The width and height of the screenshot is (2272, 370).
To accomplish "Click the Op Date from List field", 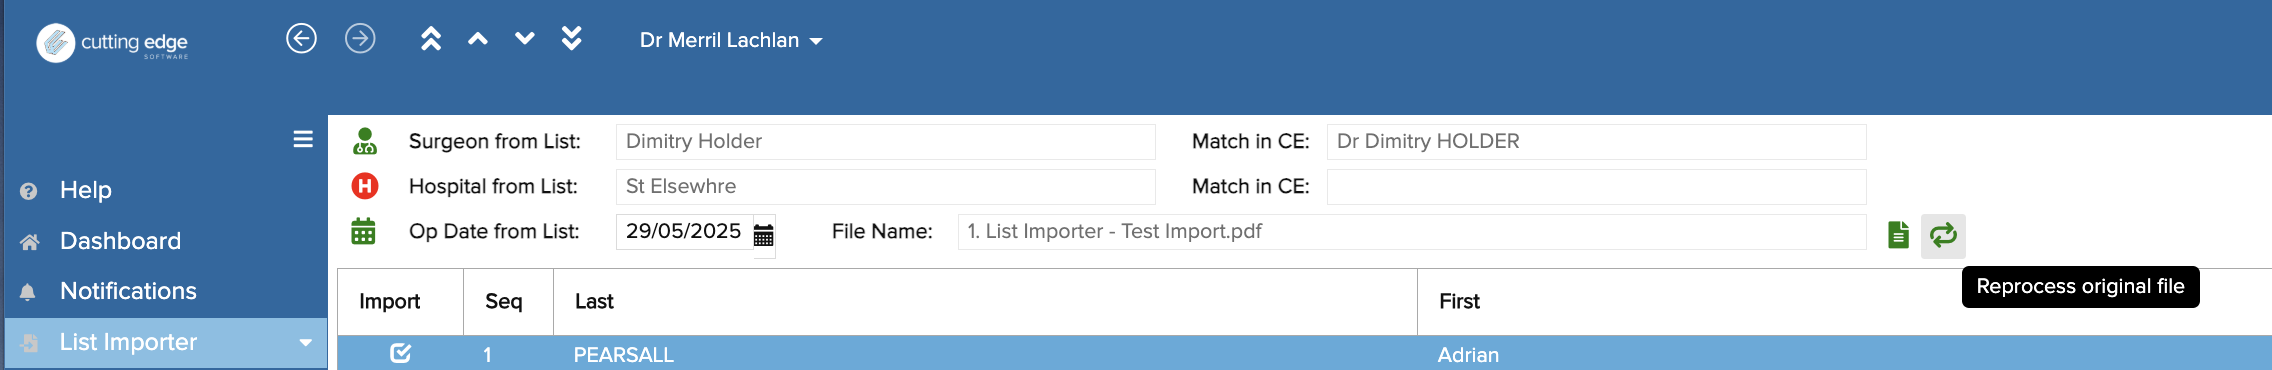I will 683,232.
